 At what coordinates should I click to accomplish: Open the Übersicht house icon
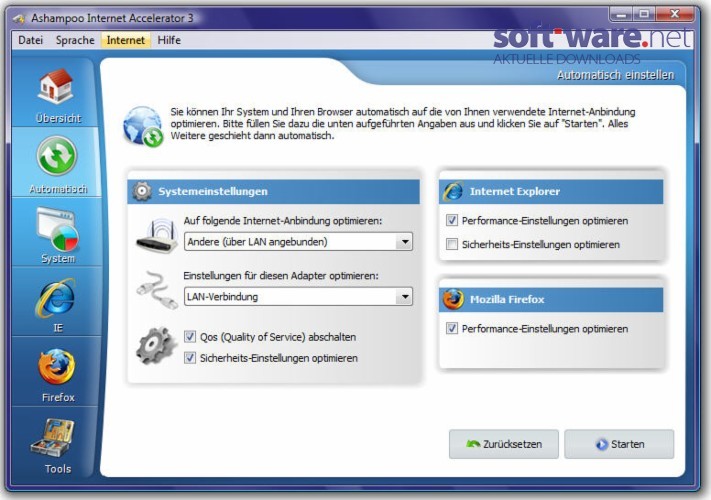point(56,86)
